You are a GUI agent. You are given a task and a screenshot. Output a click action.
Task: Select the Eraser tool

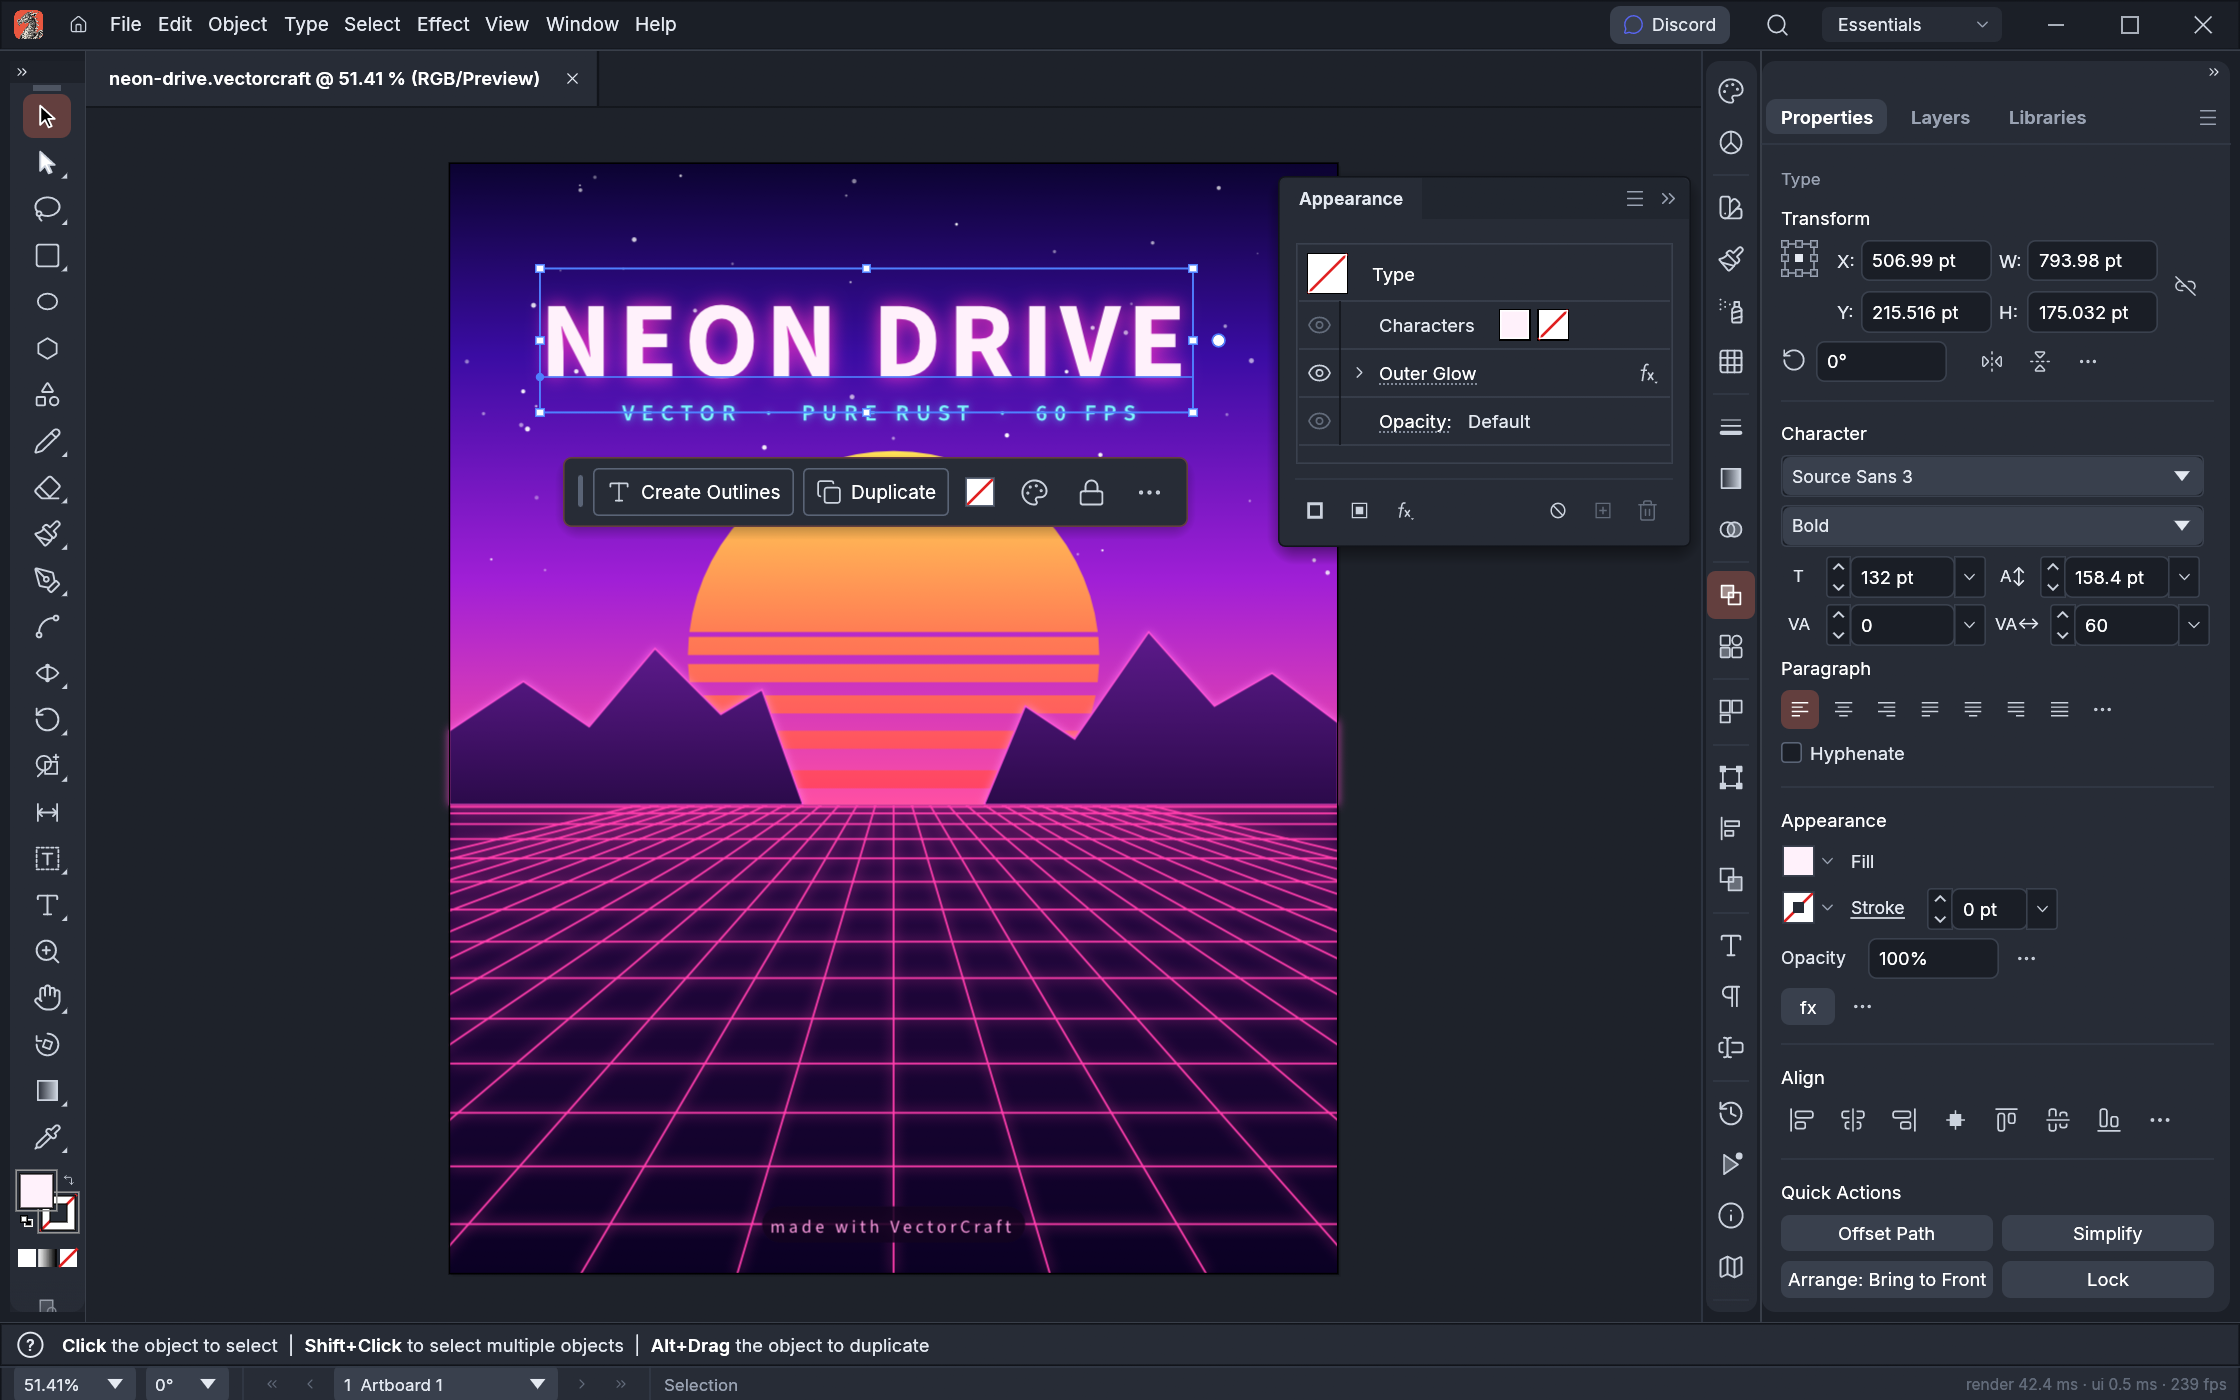click(47, 488)
